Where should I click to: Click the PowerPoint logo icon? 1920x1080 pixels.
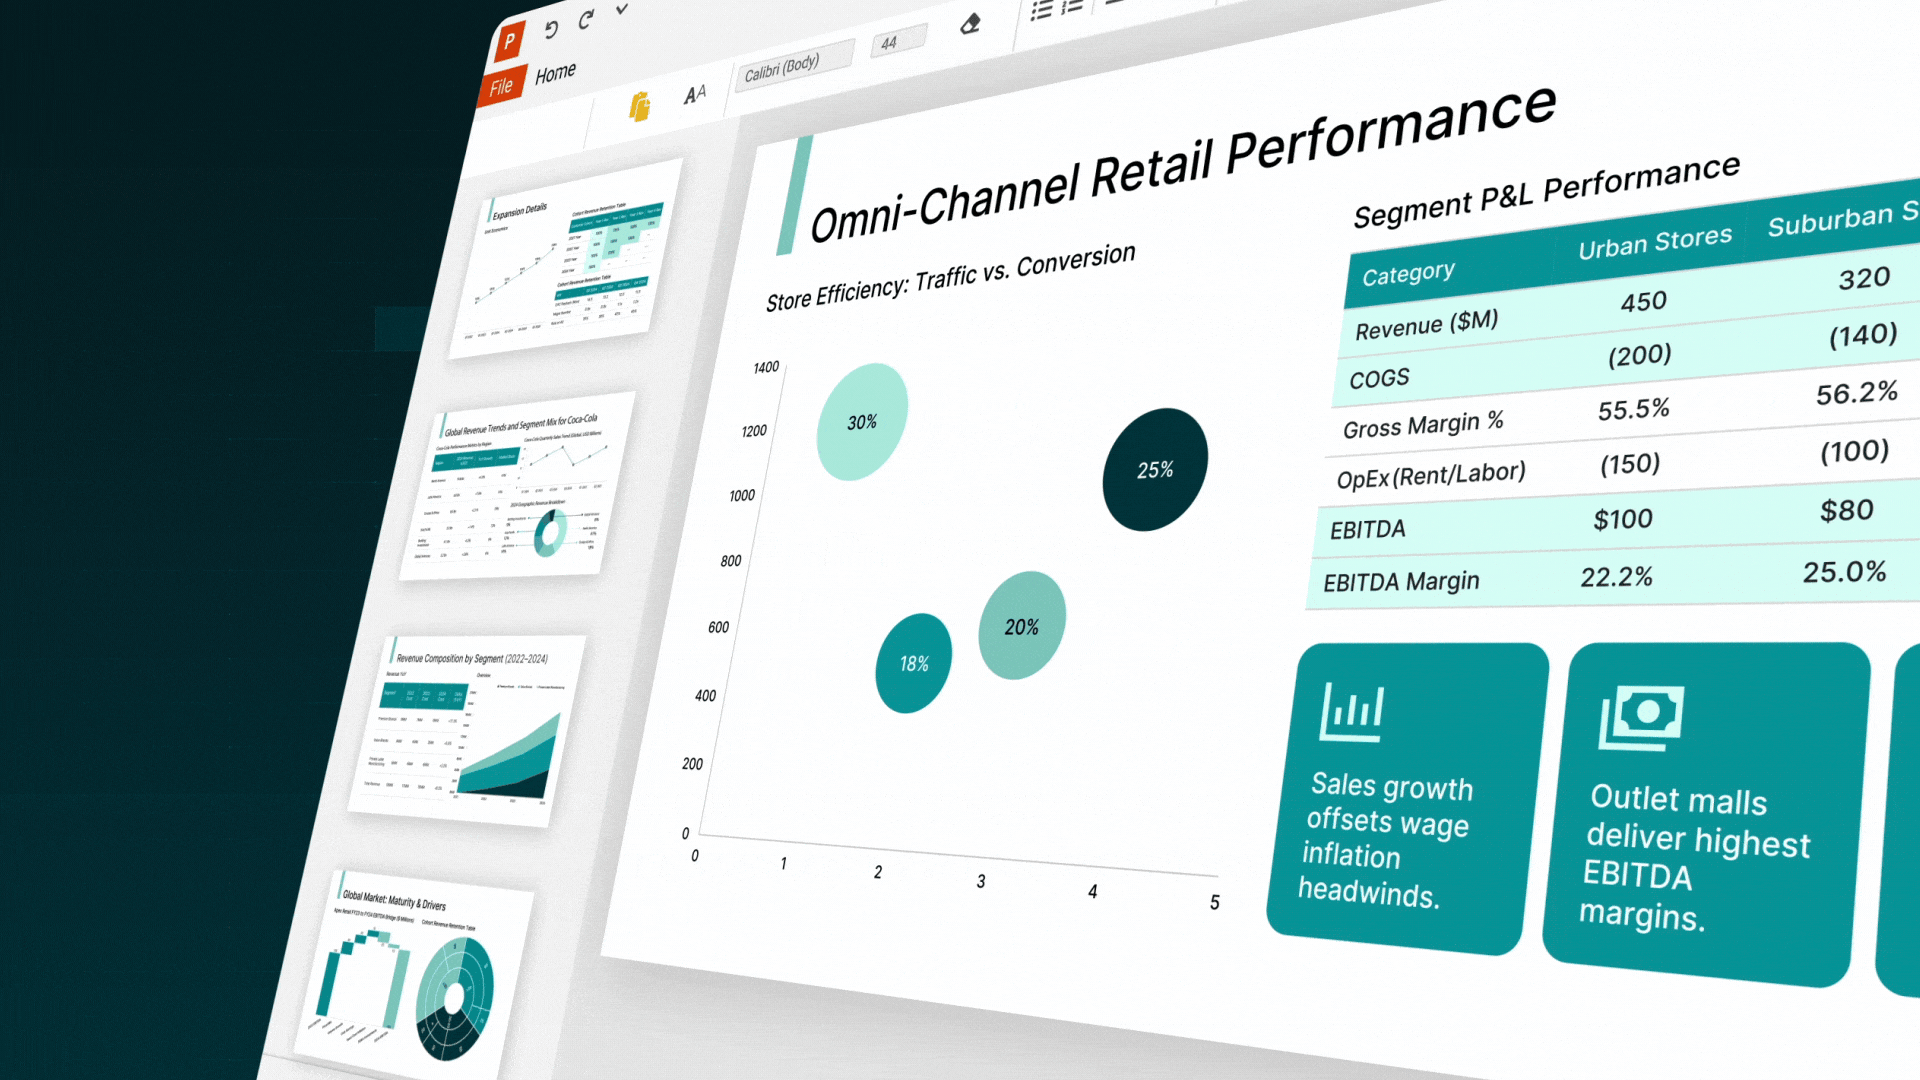pos(510,41)
